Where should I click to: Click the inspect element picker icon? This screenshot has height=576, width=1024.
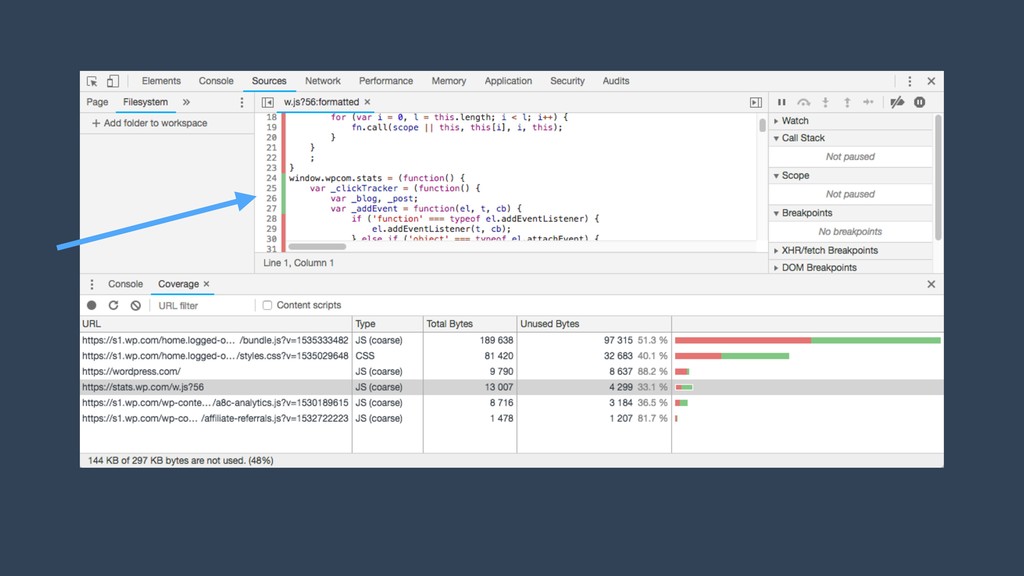pos(92,81)
